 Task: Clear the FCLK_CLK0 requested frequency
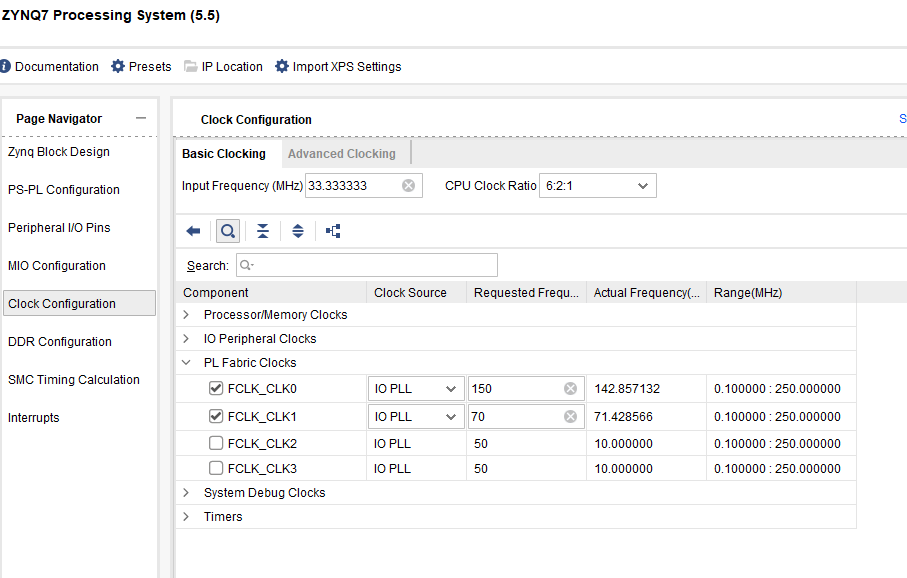pos(570,389)
